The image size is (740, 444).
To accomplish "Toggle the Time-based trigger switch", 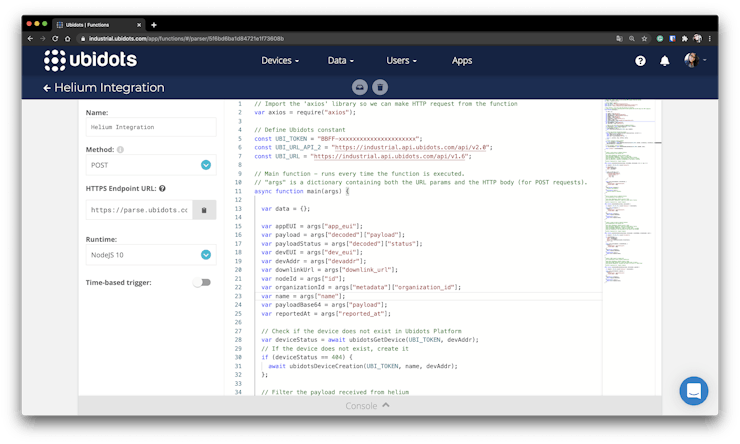I will pyautogui.click(x=202, y=283).
